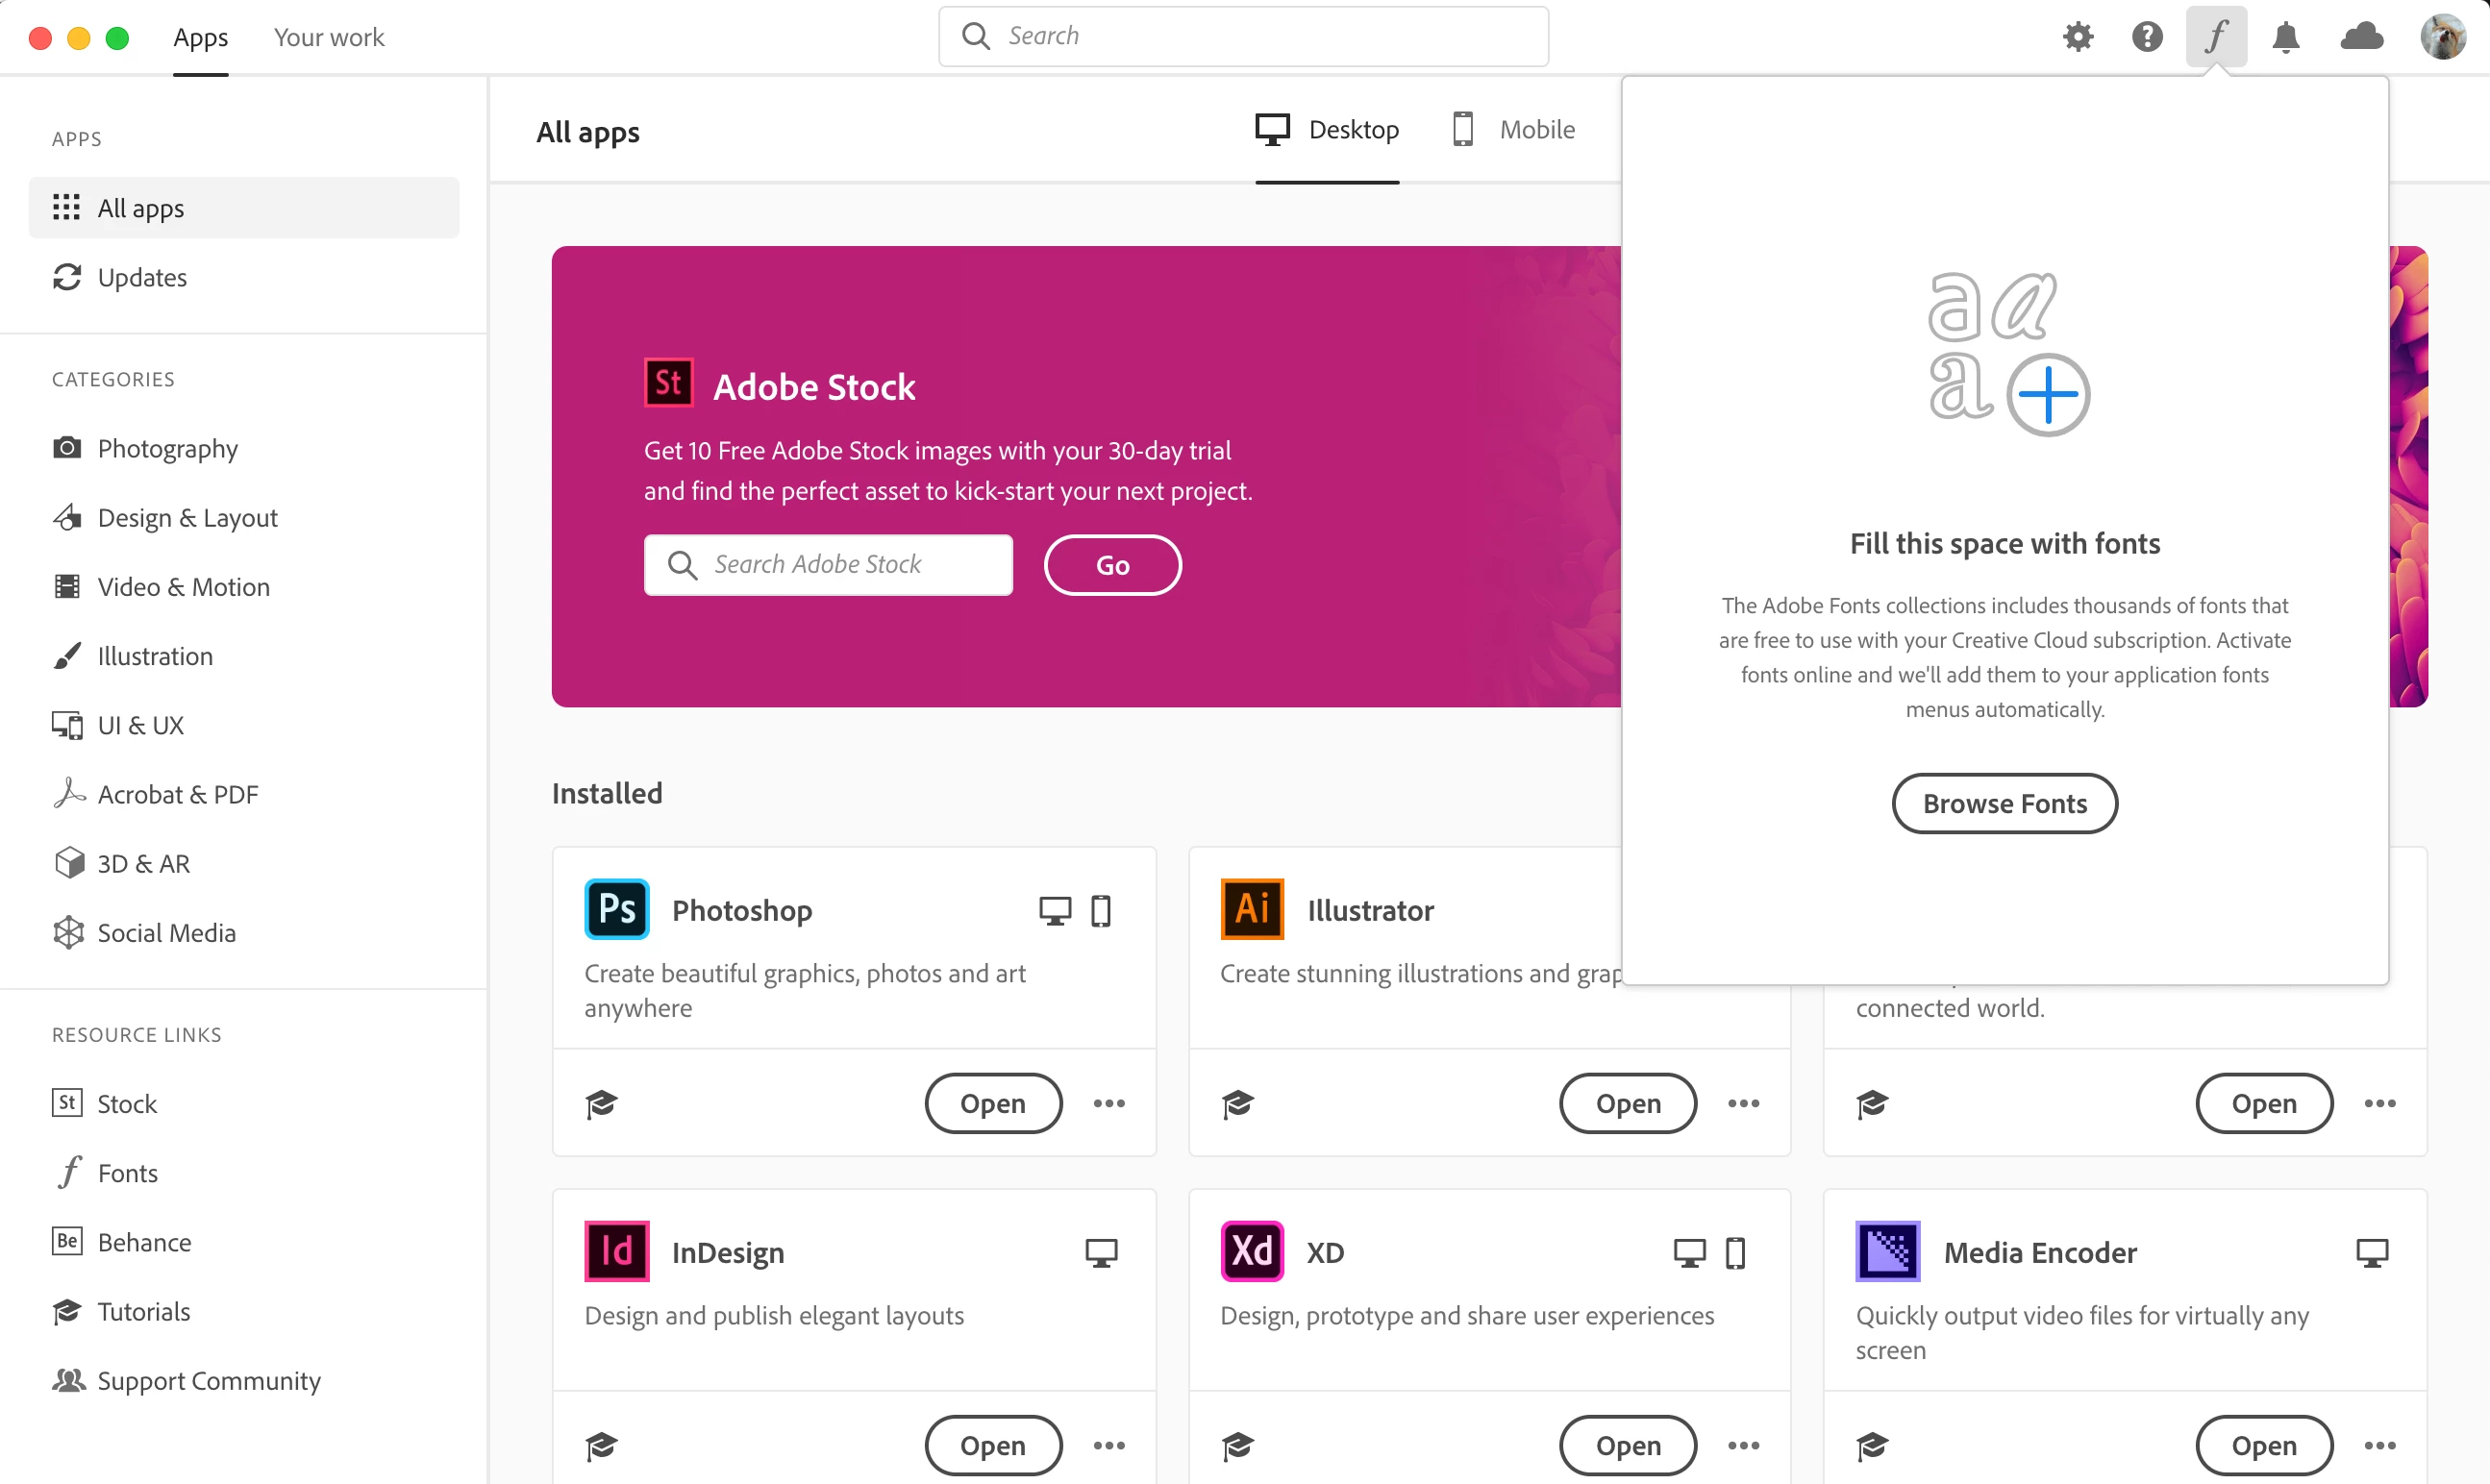
Task: Click the Xd app icon
Action: 1251,1251
